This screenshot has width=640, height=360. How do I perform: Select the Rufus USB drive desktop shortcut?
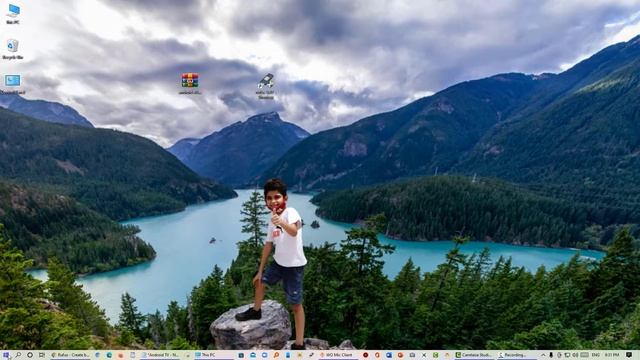pyautogui.click(x=266, y=85)
